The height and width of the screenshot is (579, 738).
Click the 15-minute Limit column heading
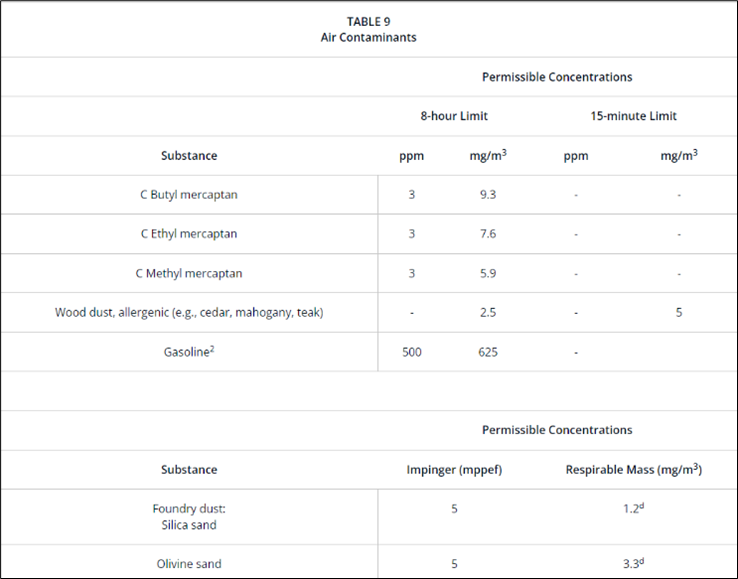click(634, 116)
